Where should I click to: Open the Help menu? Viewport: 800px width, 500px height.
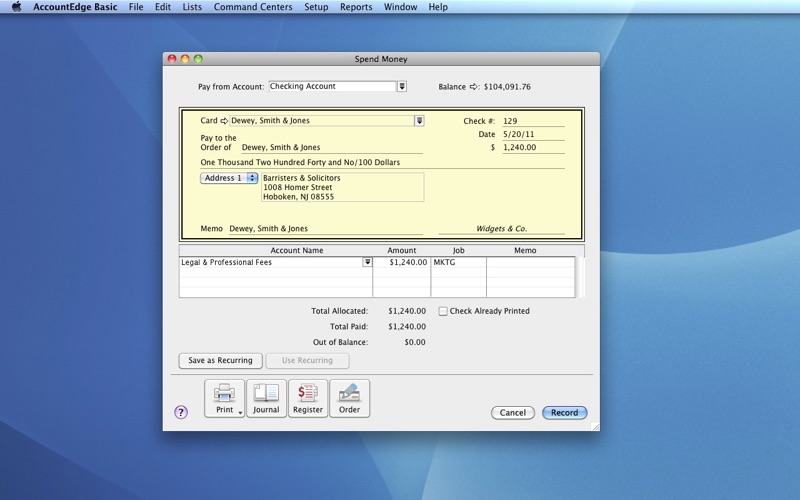tap(438, 7)
